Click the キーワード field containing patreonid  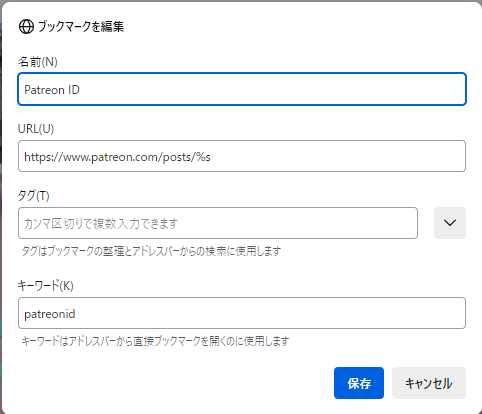point(242,313)
